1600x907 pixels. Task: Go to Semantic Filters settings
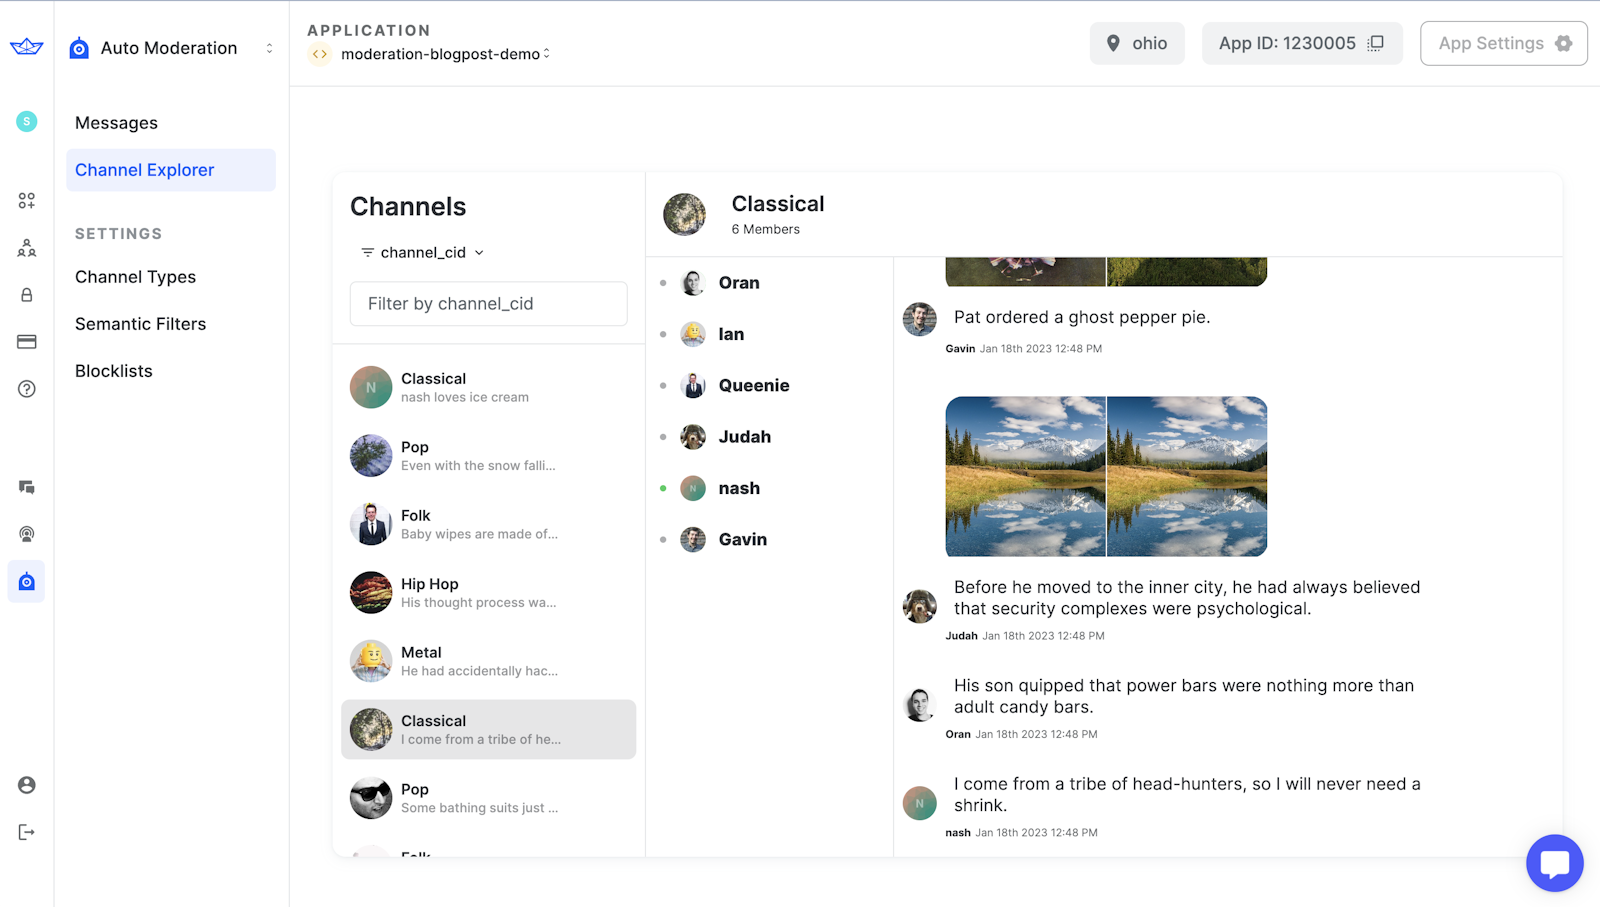click(140, 324)
